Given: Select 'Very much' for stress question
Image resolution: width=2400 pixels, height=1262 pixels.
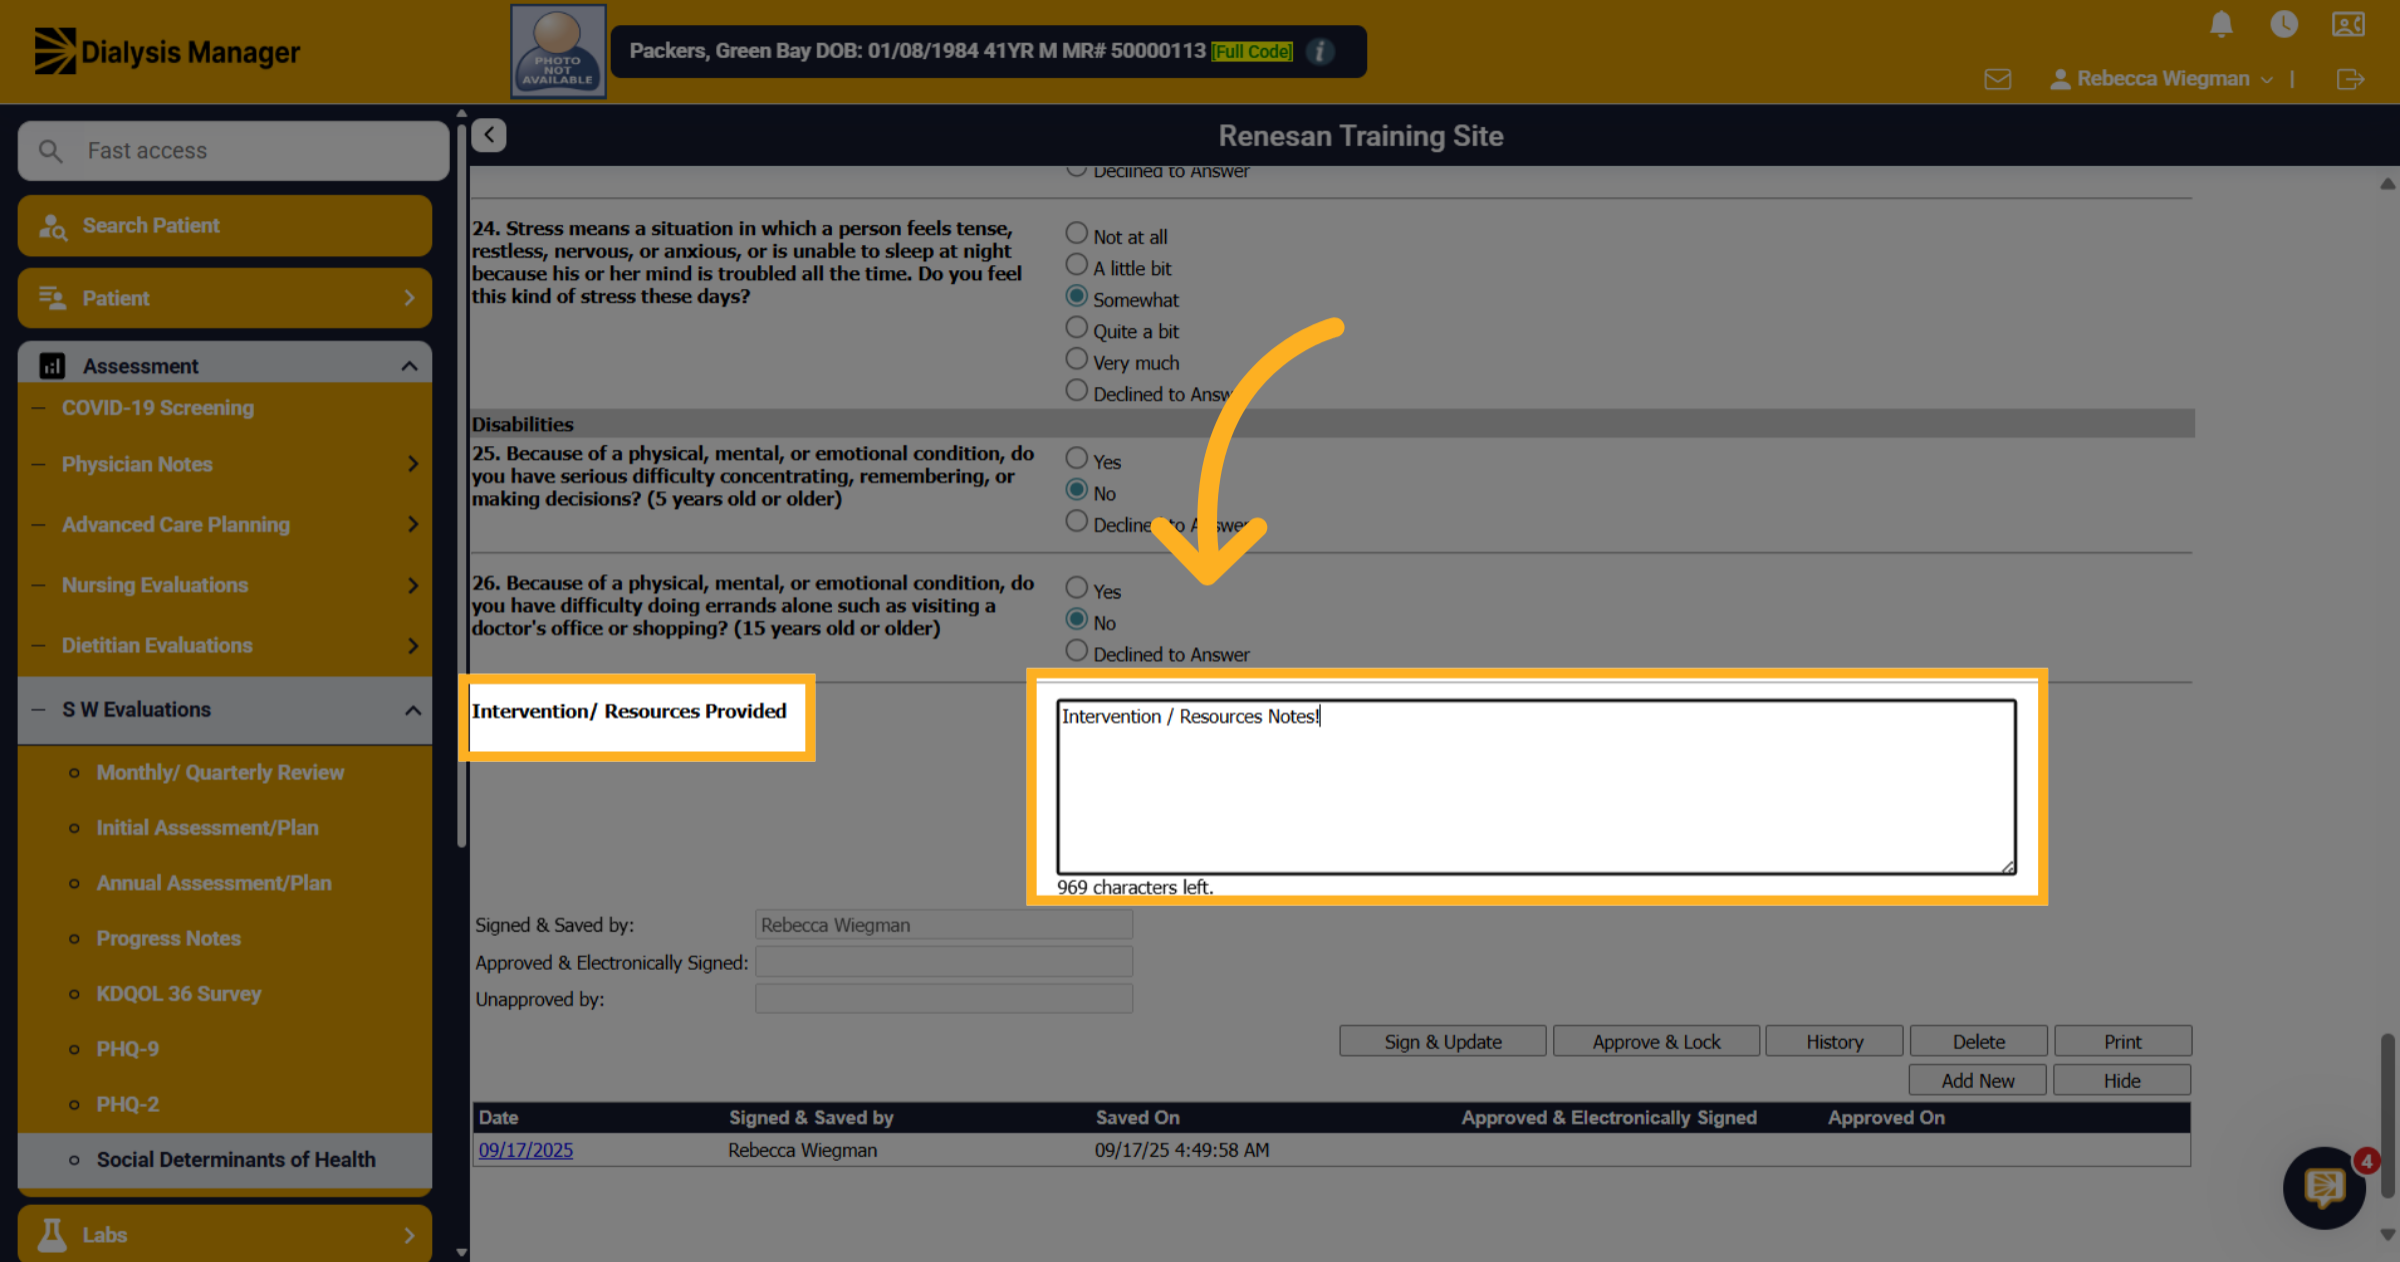Looking at the screenshot, I should tap(1076, 359).
